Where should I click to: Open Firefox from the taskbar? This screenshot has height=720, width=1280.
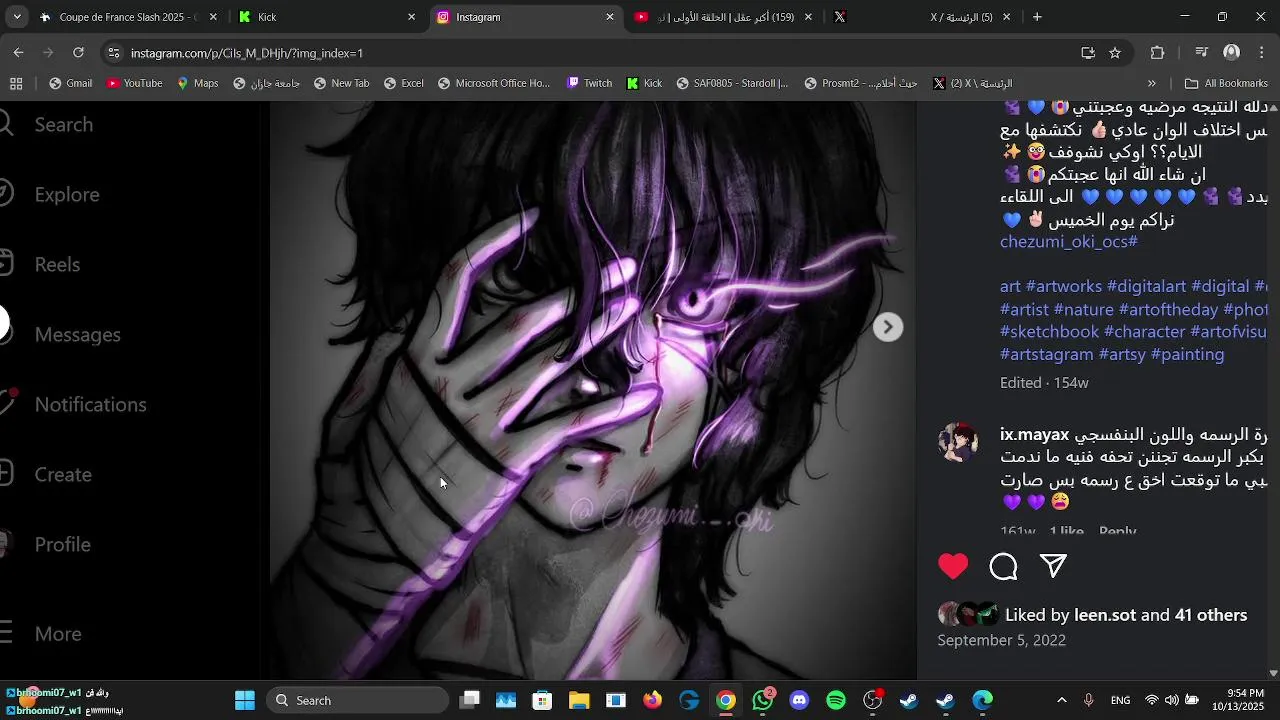click(652, 700)
